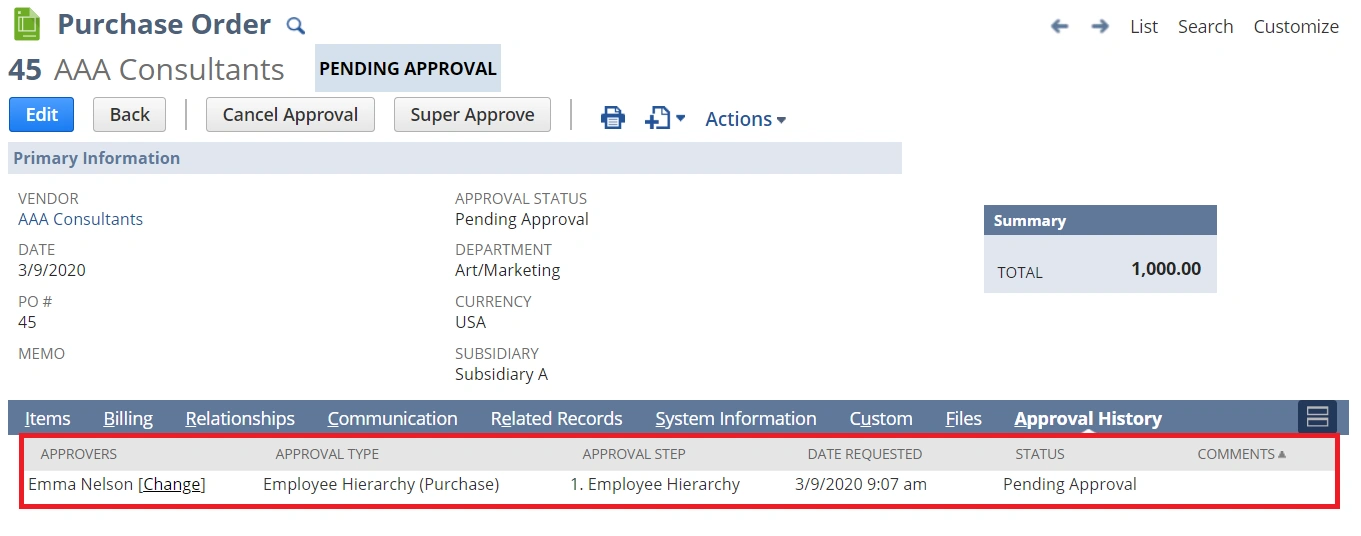Click the Change link next to Emma Nelson

click(x=172, y=484)
